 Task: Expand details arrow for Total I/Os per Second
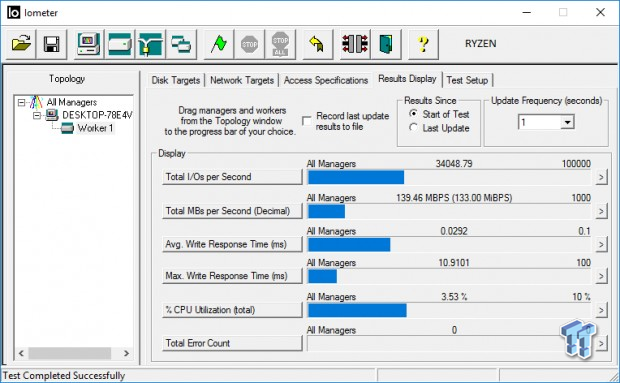point(601,177)
